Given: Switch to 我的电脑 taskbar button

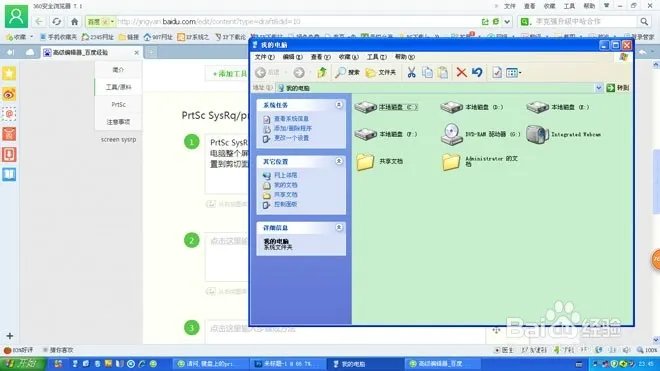Looking at the screenshot, I should point(365,364).
